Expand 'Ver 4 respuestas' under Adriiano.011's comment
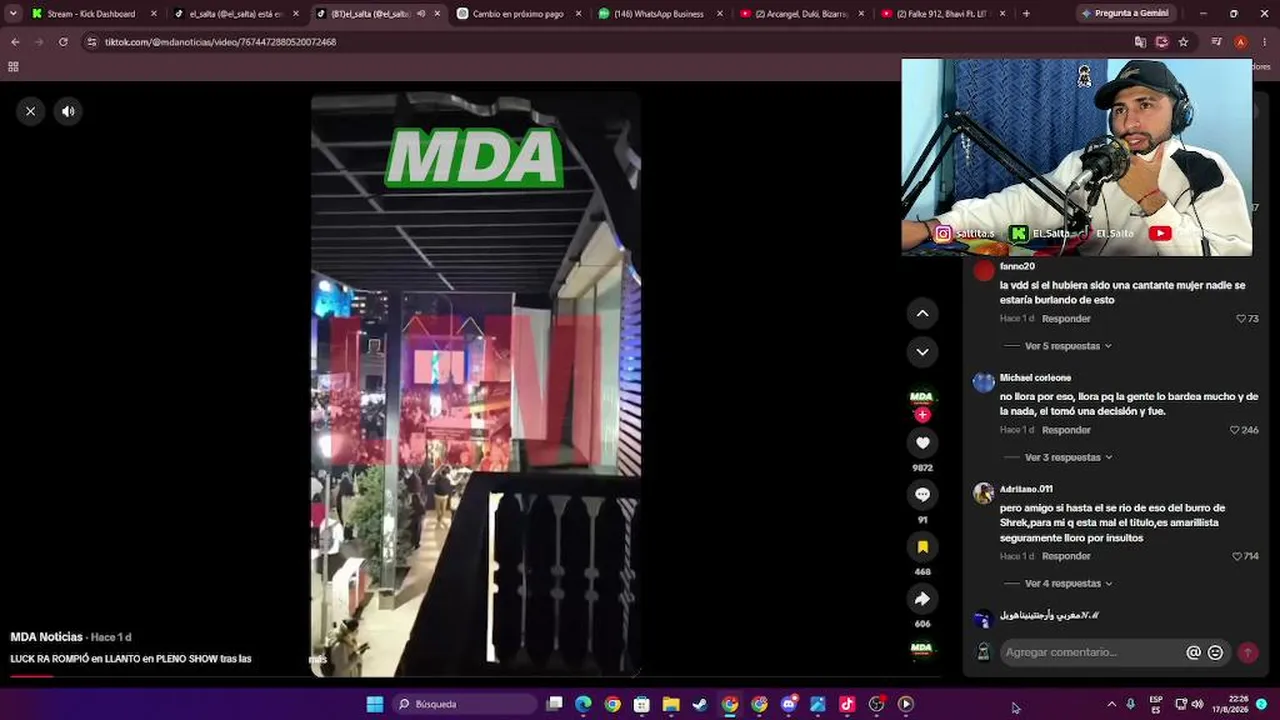Image resolution: width=1280 pixels, height=720 pixels. click(x=1067, y=583)
